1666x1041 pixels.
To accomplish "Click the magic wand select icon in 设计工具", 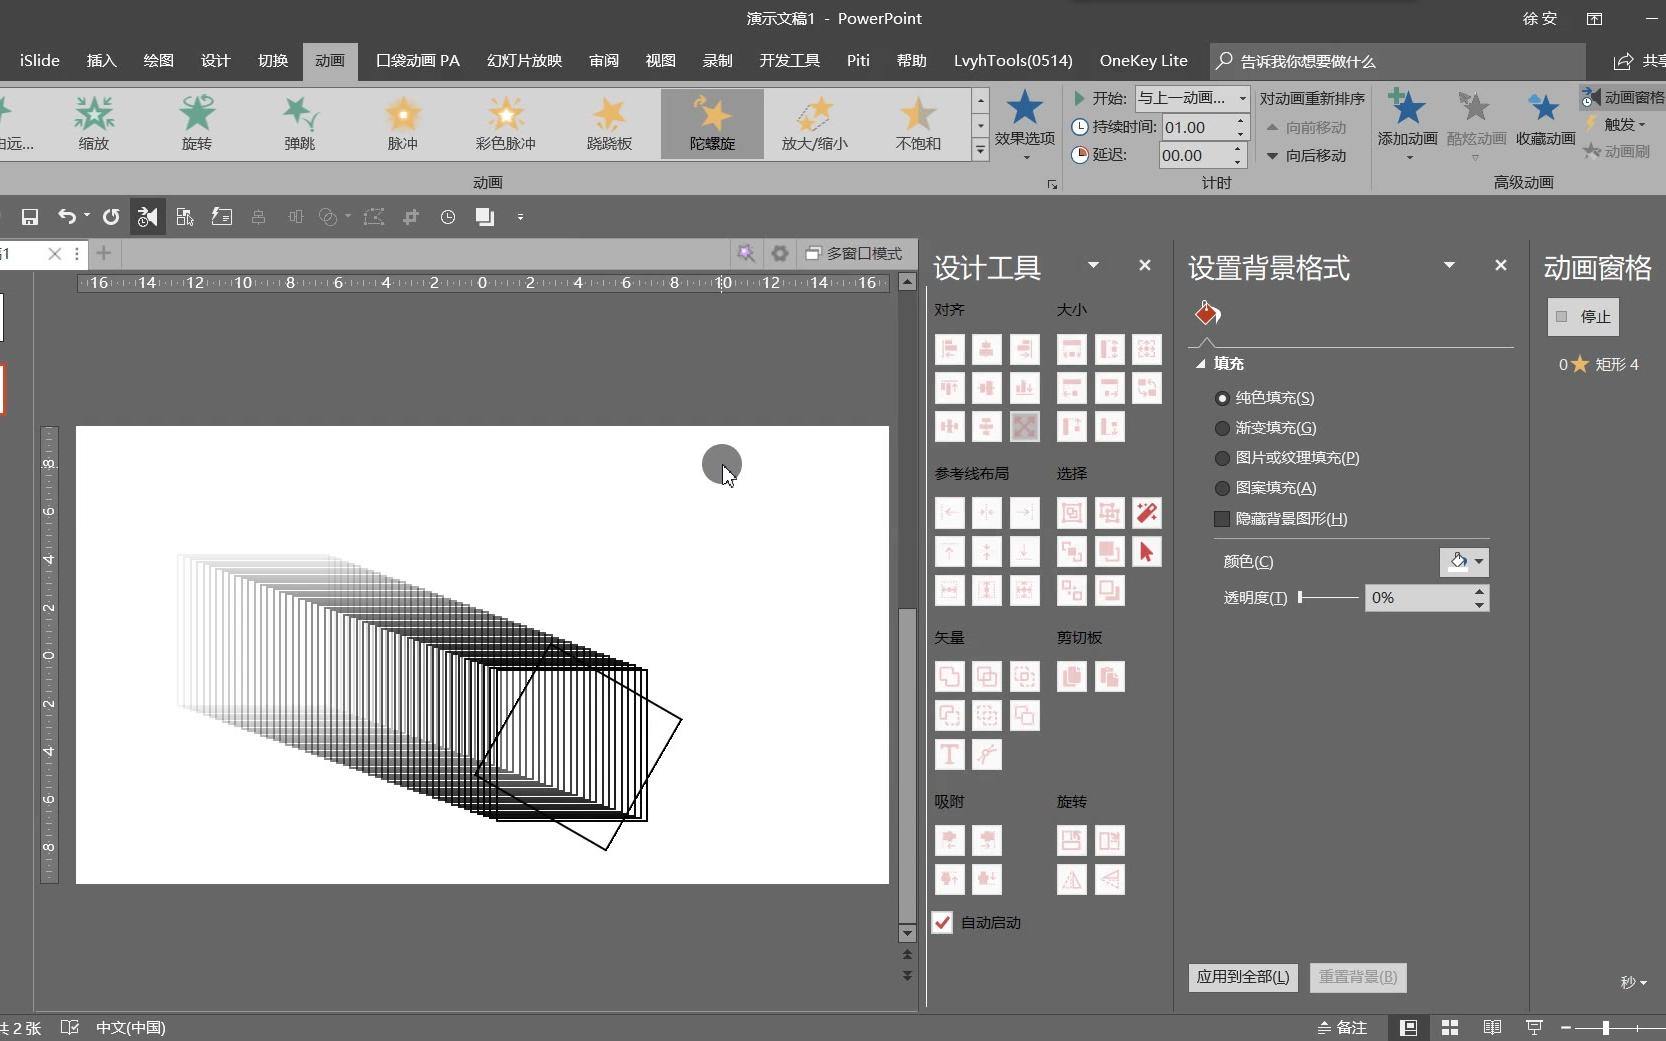I will (x=1147, y=513).
